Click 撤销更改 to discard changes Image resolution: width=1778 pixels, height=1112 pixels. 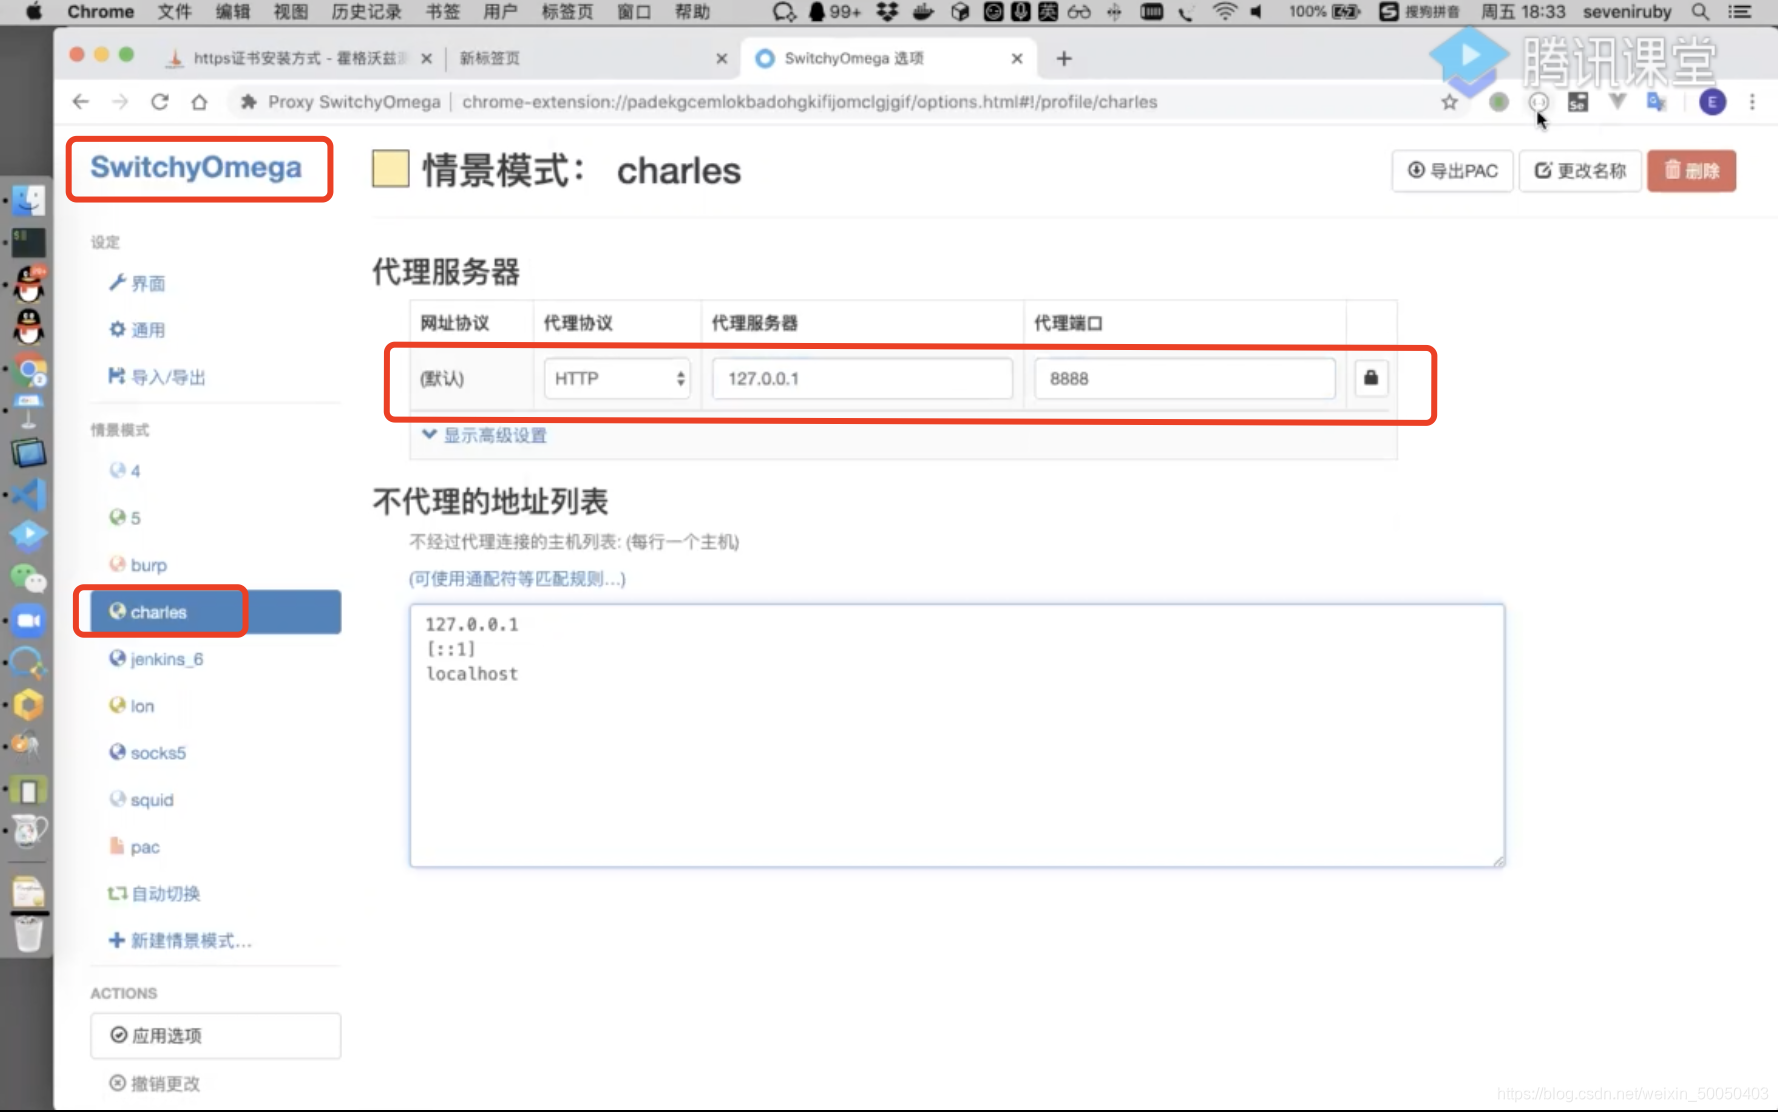pos(155,1083)
